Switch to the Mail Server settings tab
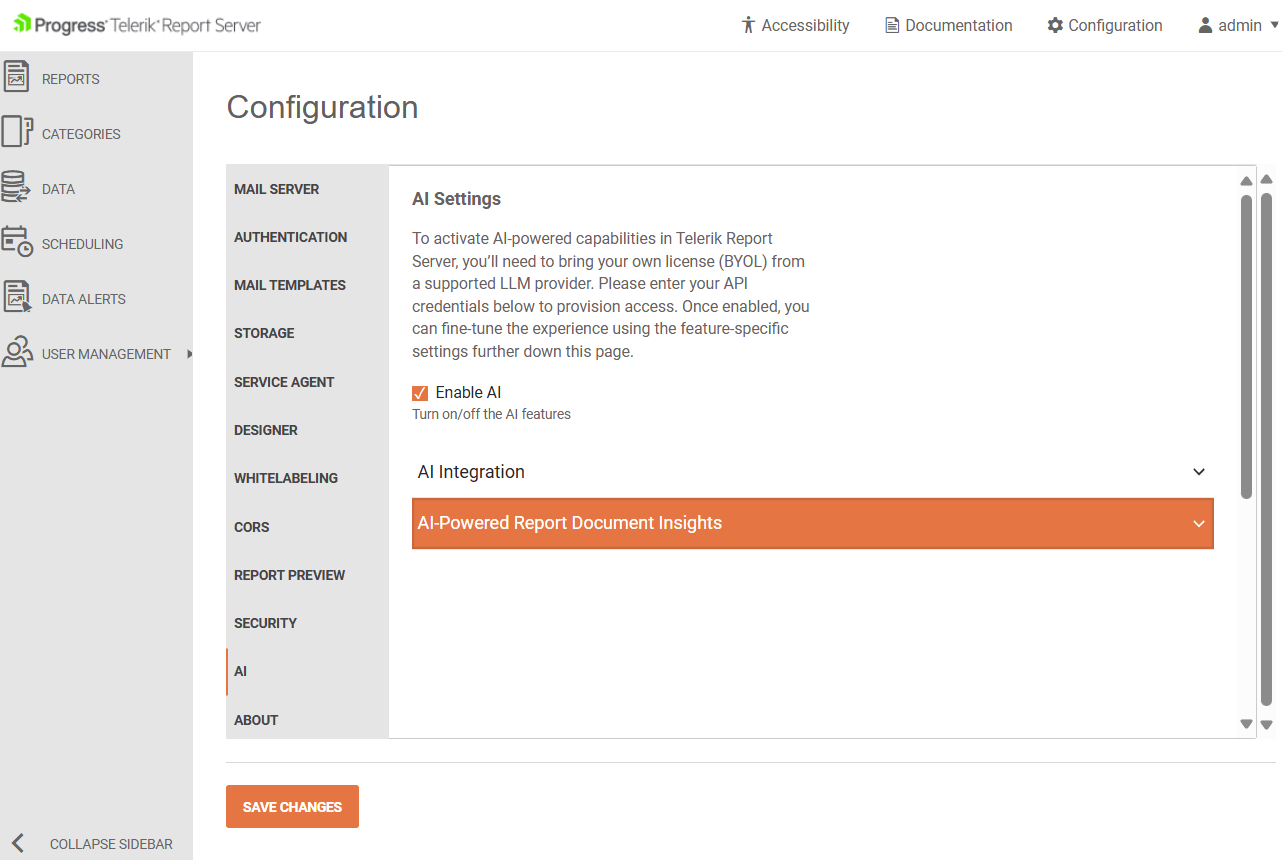Image resolution: width=1282 pixels, height=860 pixels. (x=277, y=189)
